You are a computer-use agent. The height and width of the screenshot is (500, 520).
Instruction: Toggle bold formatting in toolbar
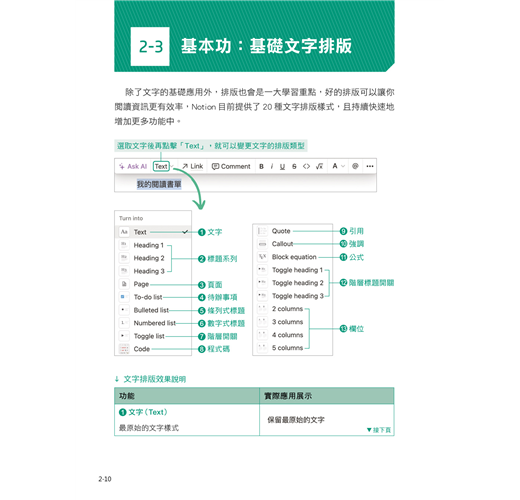[261, 166]
